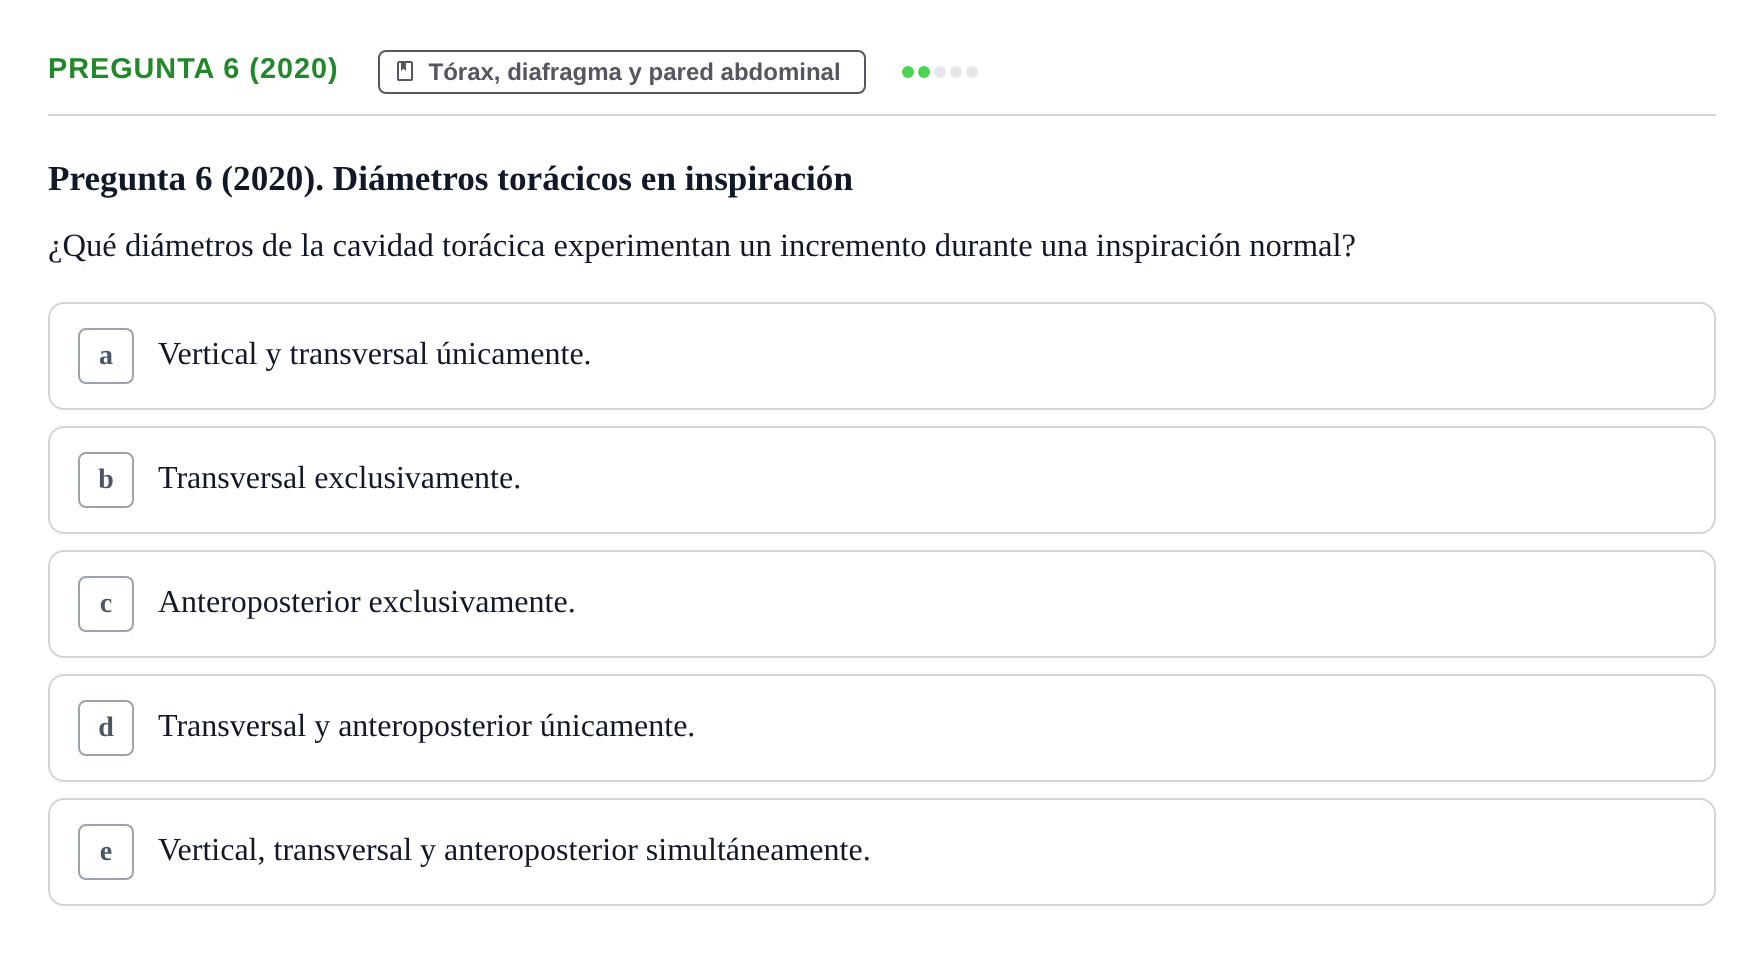Screen dimensions: 1764x956
Task: Choose answer Vertical y transversal únicamente
Action: pos(882,356)
